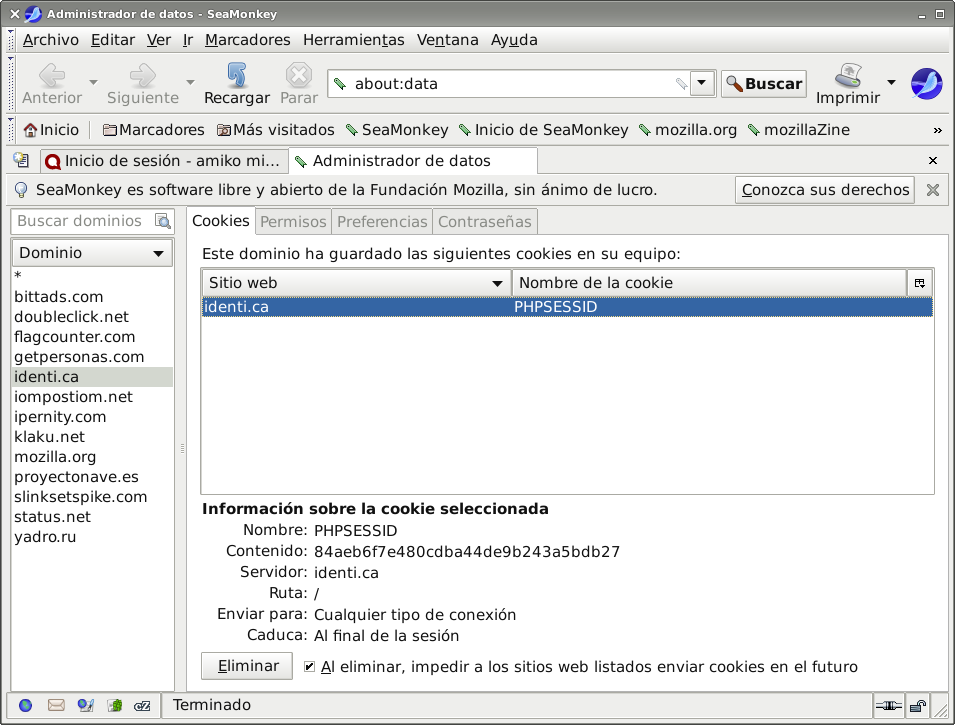Open the Imprimir dropdown arrow

point(892,82)
